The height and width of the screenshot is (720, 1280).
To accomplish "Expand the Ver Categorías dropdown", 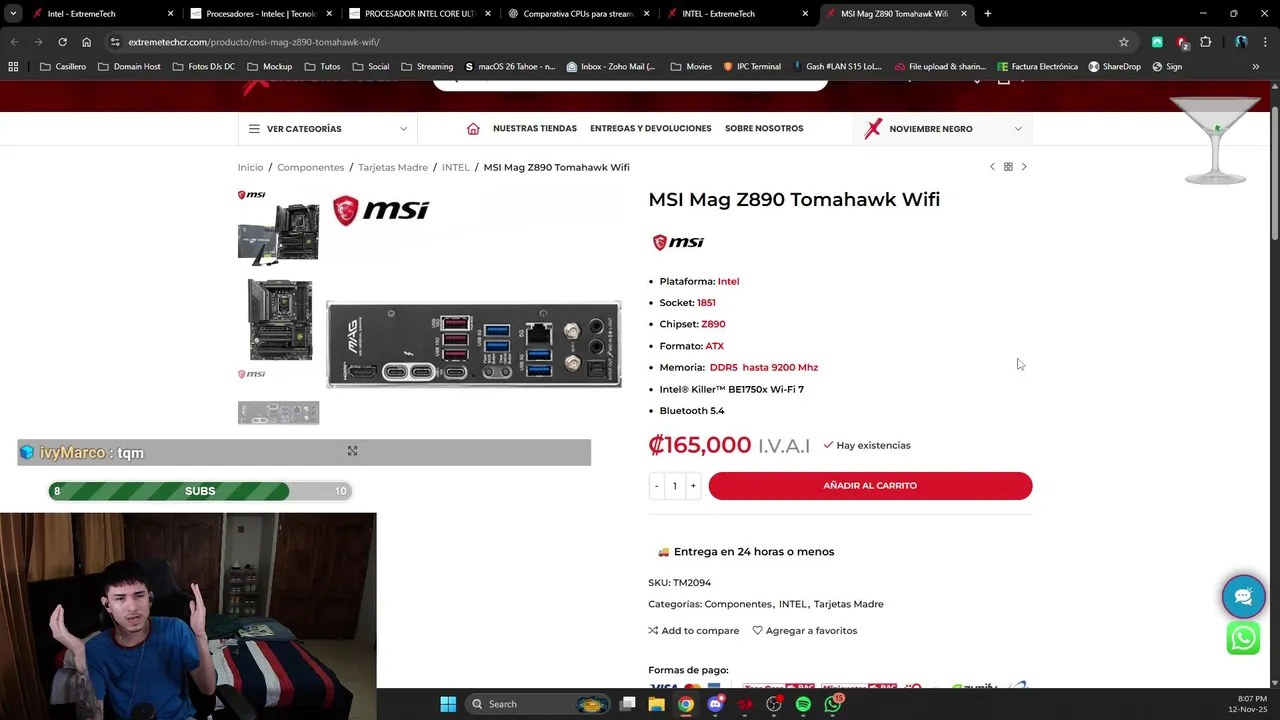I will [x=327, y=129].
